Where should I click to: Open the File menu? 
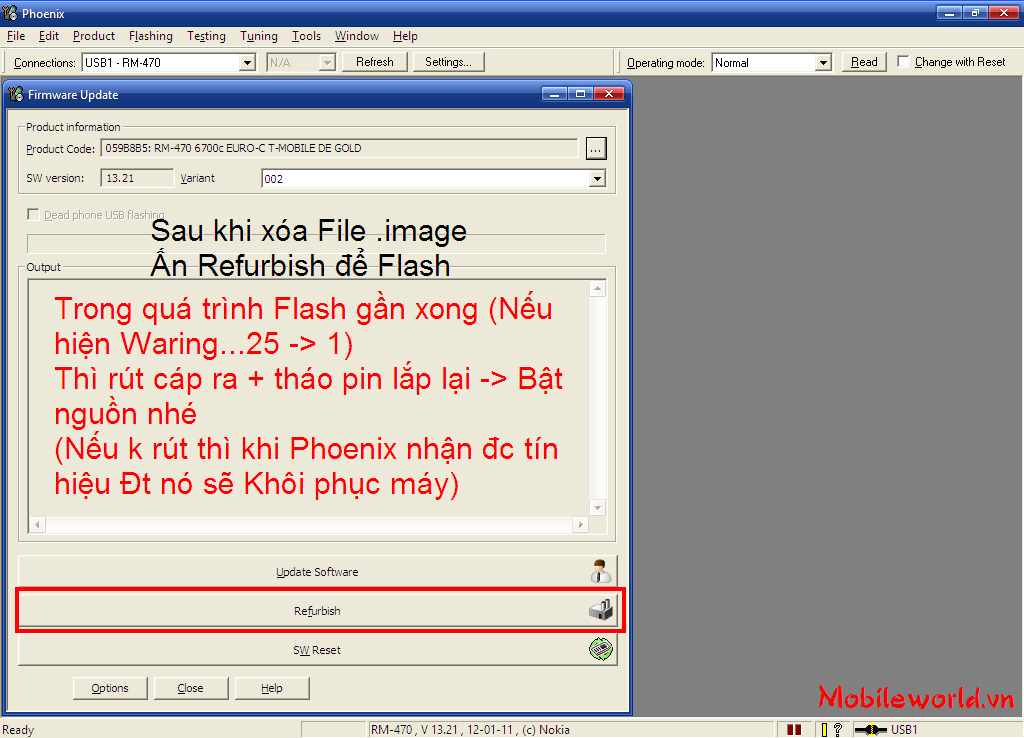pos(16,36)
